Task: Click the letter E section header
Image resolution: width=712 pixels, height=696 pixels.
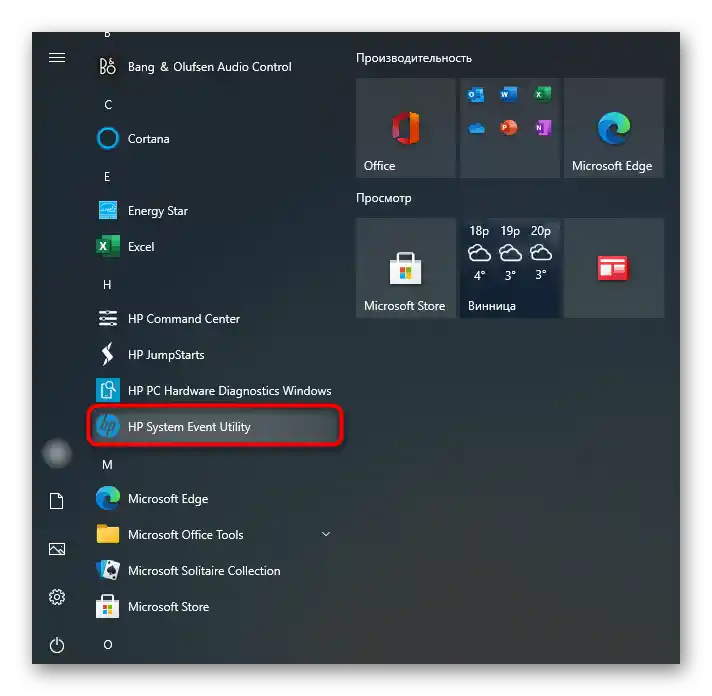Action: pyautogui.click(x=107, y=177)
